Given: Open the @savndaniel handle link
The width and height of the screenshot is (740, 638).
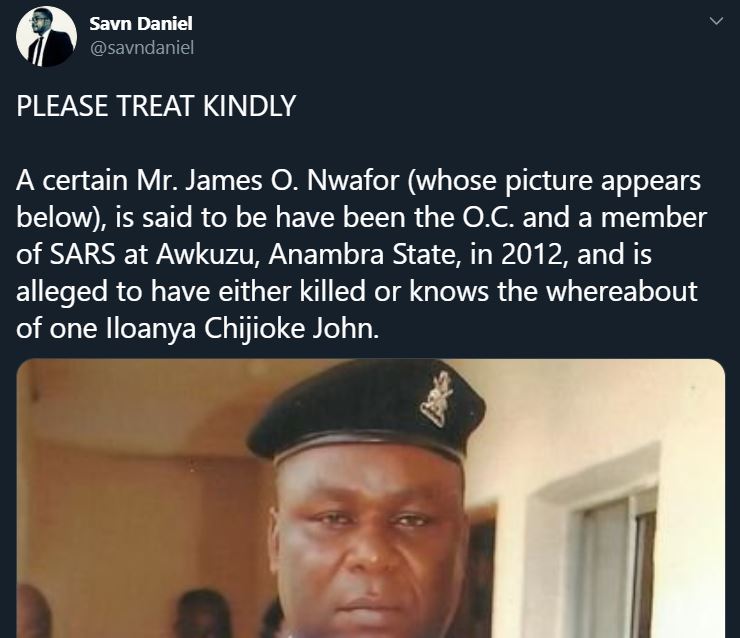Looking at the screenshot, I should coord(142,48).
